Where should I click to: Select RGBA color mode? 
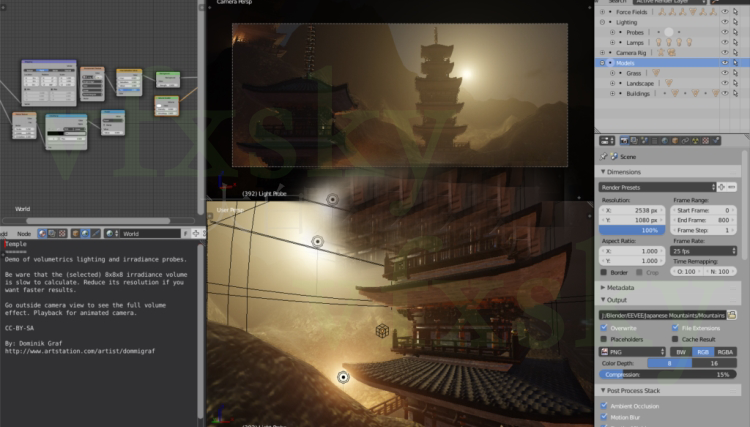coord(725,352)
